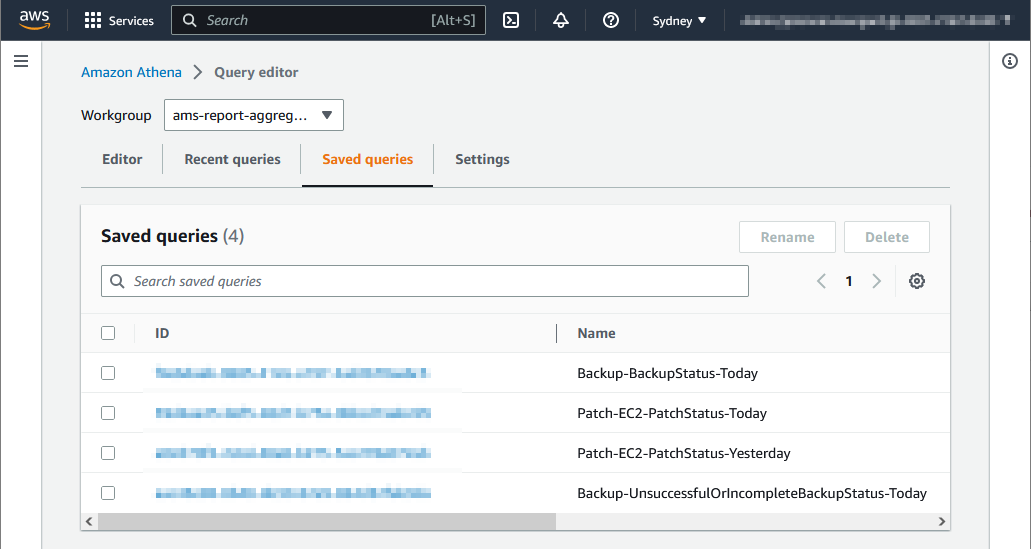Select checkbox for Backup-UnsuccessfulOrIncompleteBackupStatus-Today
Image resolution: width=1031 pixels, height=549 pixels.
click(x=108, y=493)
